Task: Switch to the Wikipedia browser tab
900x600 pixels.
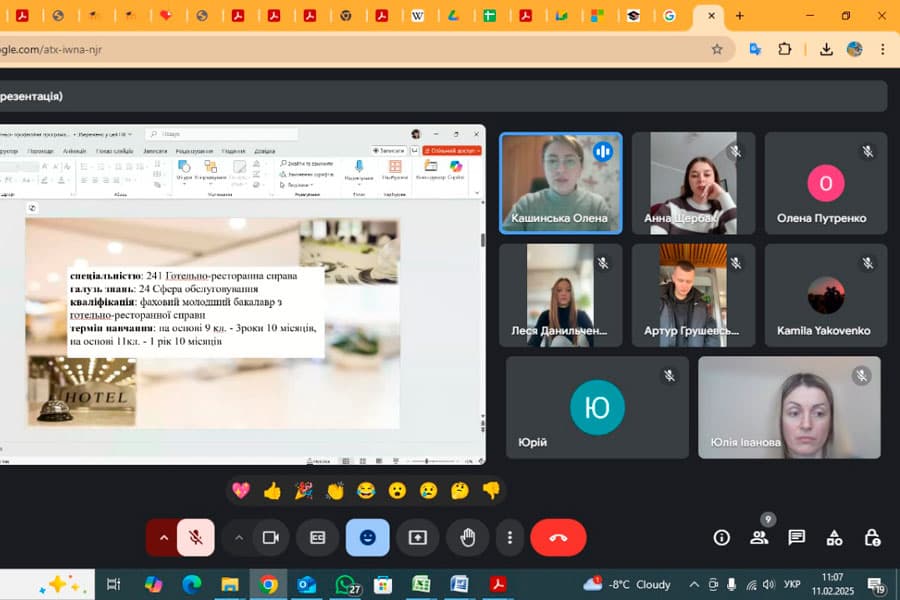Action: tap(417, 16)
